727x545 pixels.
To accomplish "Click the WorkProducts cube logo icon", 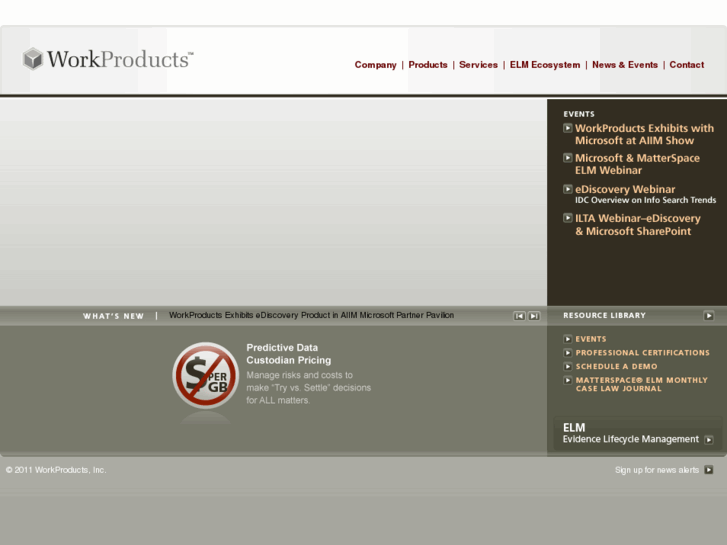I will coord(33,59).
